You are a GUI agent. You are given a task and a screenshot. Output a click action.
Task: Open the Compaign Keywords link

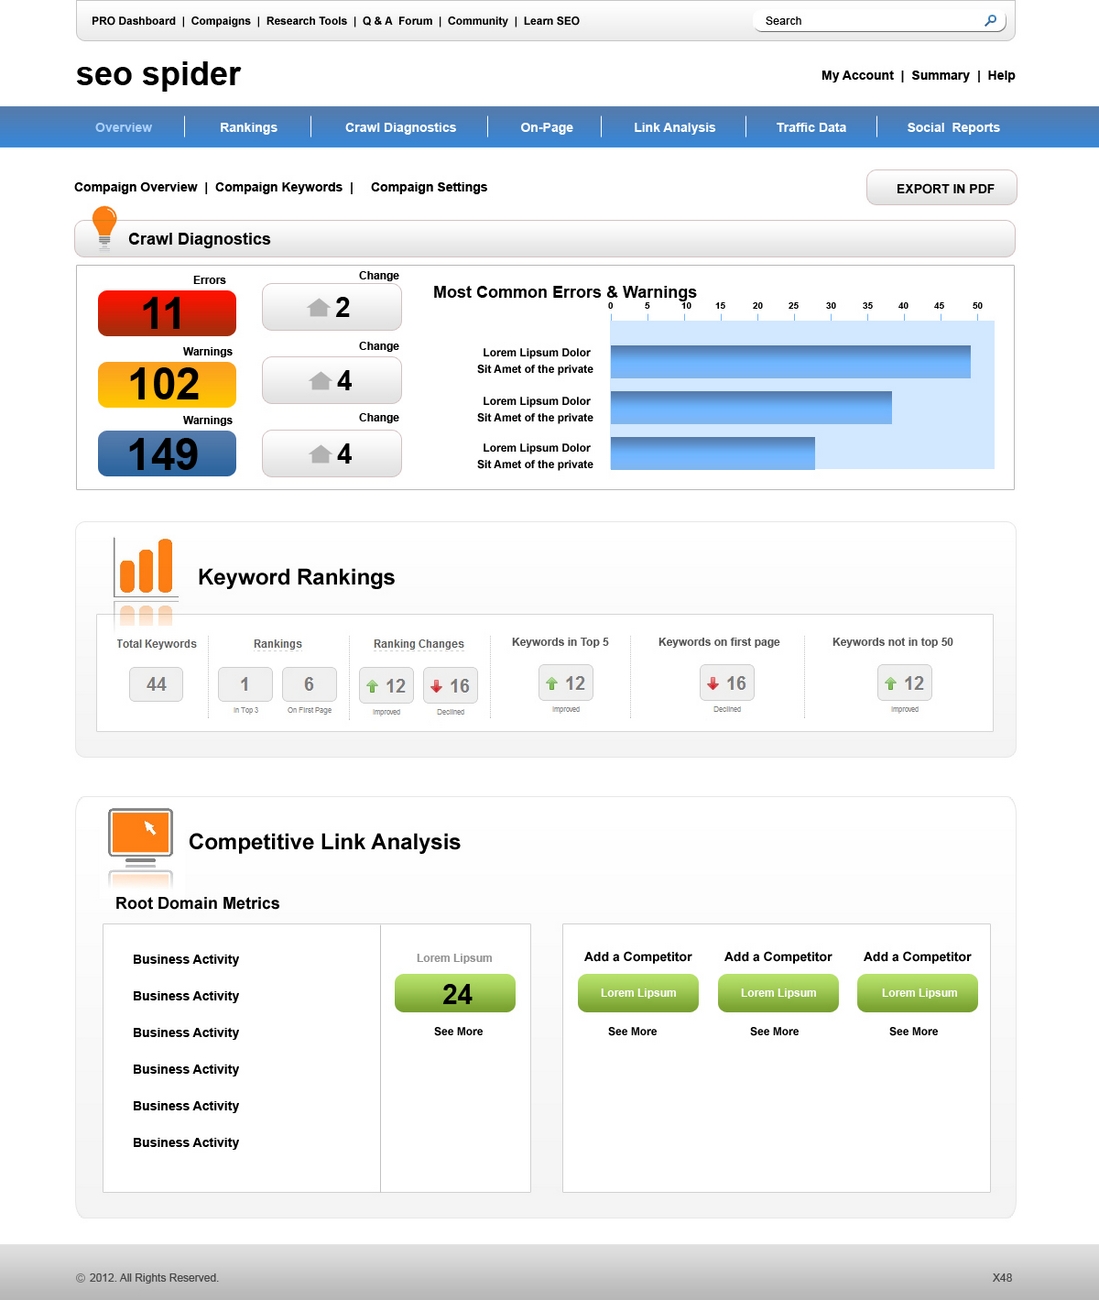click(279, 187)
